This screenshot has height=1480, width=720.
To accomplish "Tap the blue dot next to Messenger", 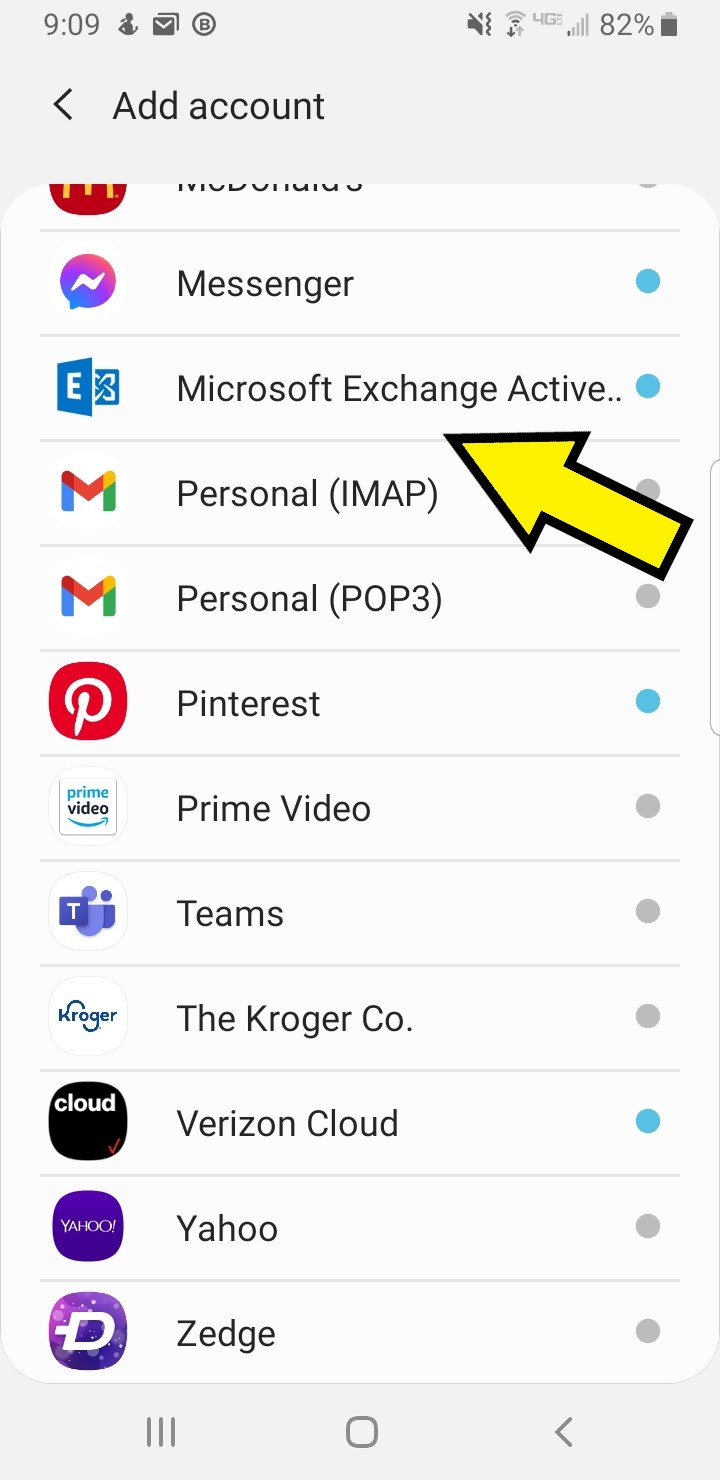I will [x=648, y=282].
